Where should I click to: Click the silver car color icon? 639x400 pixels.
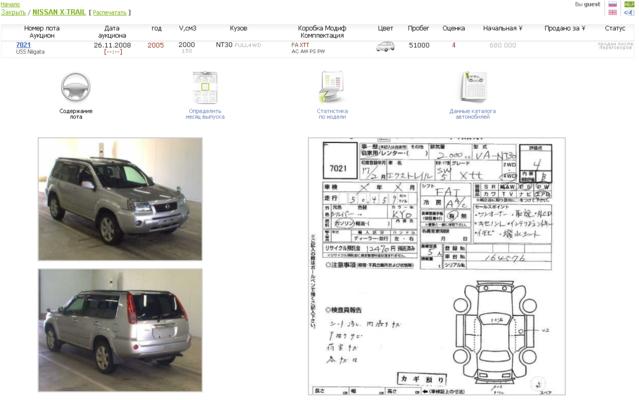click(x=385, y=46)
